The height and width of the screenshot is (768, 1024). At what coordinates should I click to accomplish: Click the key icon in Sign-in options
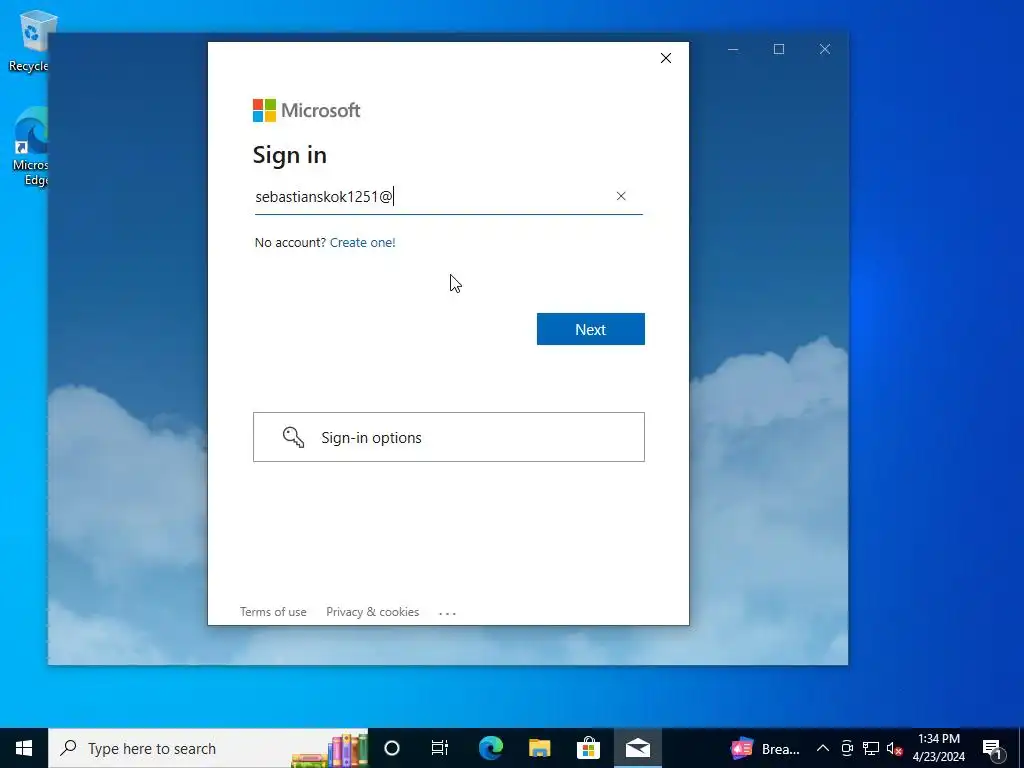pyautogui.click(x=293, y=437)
